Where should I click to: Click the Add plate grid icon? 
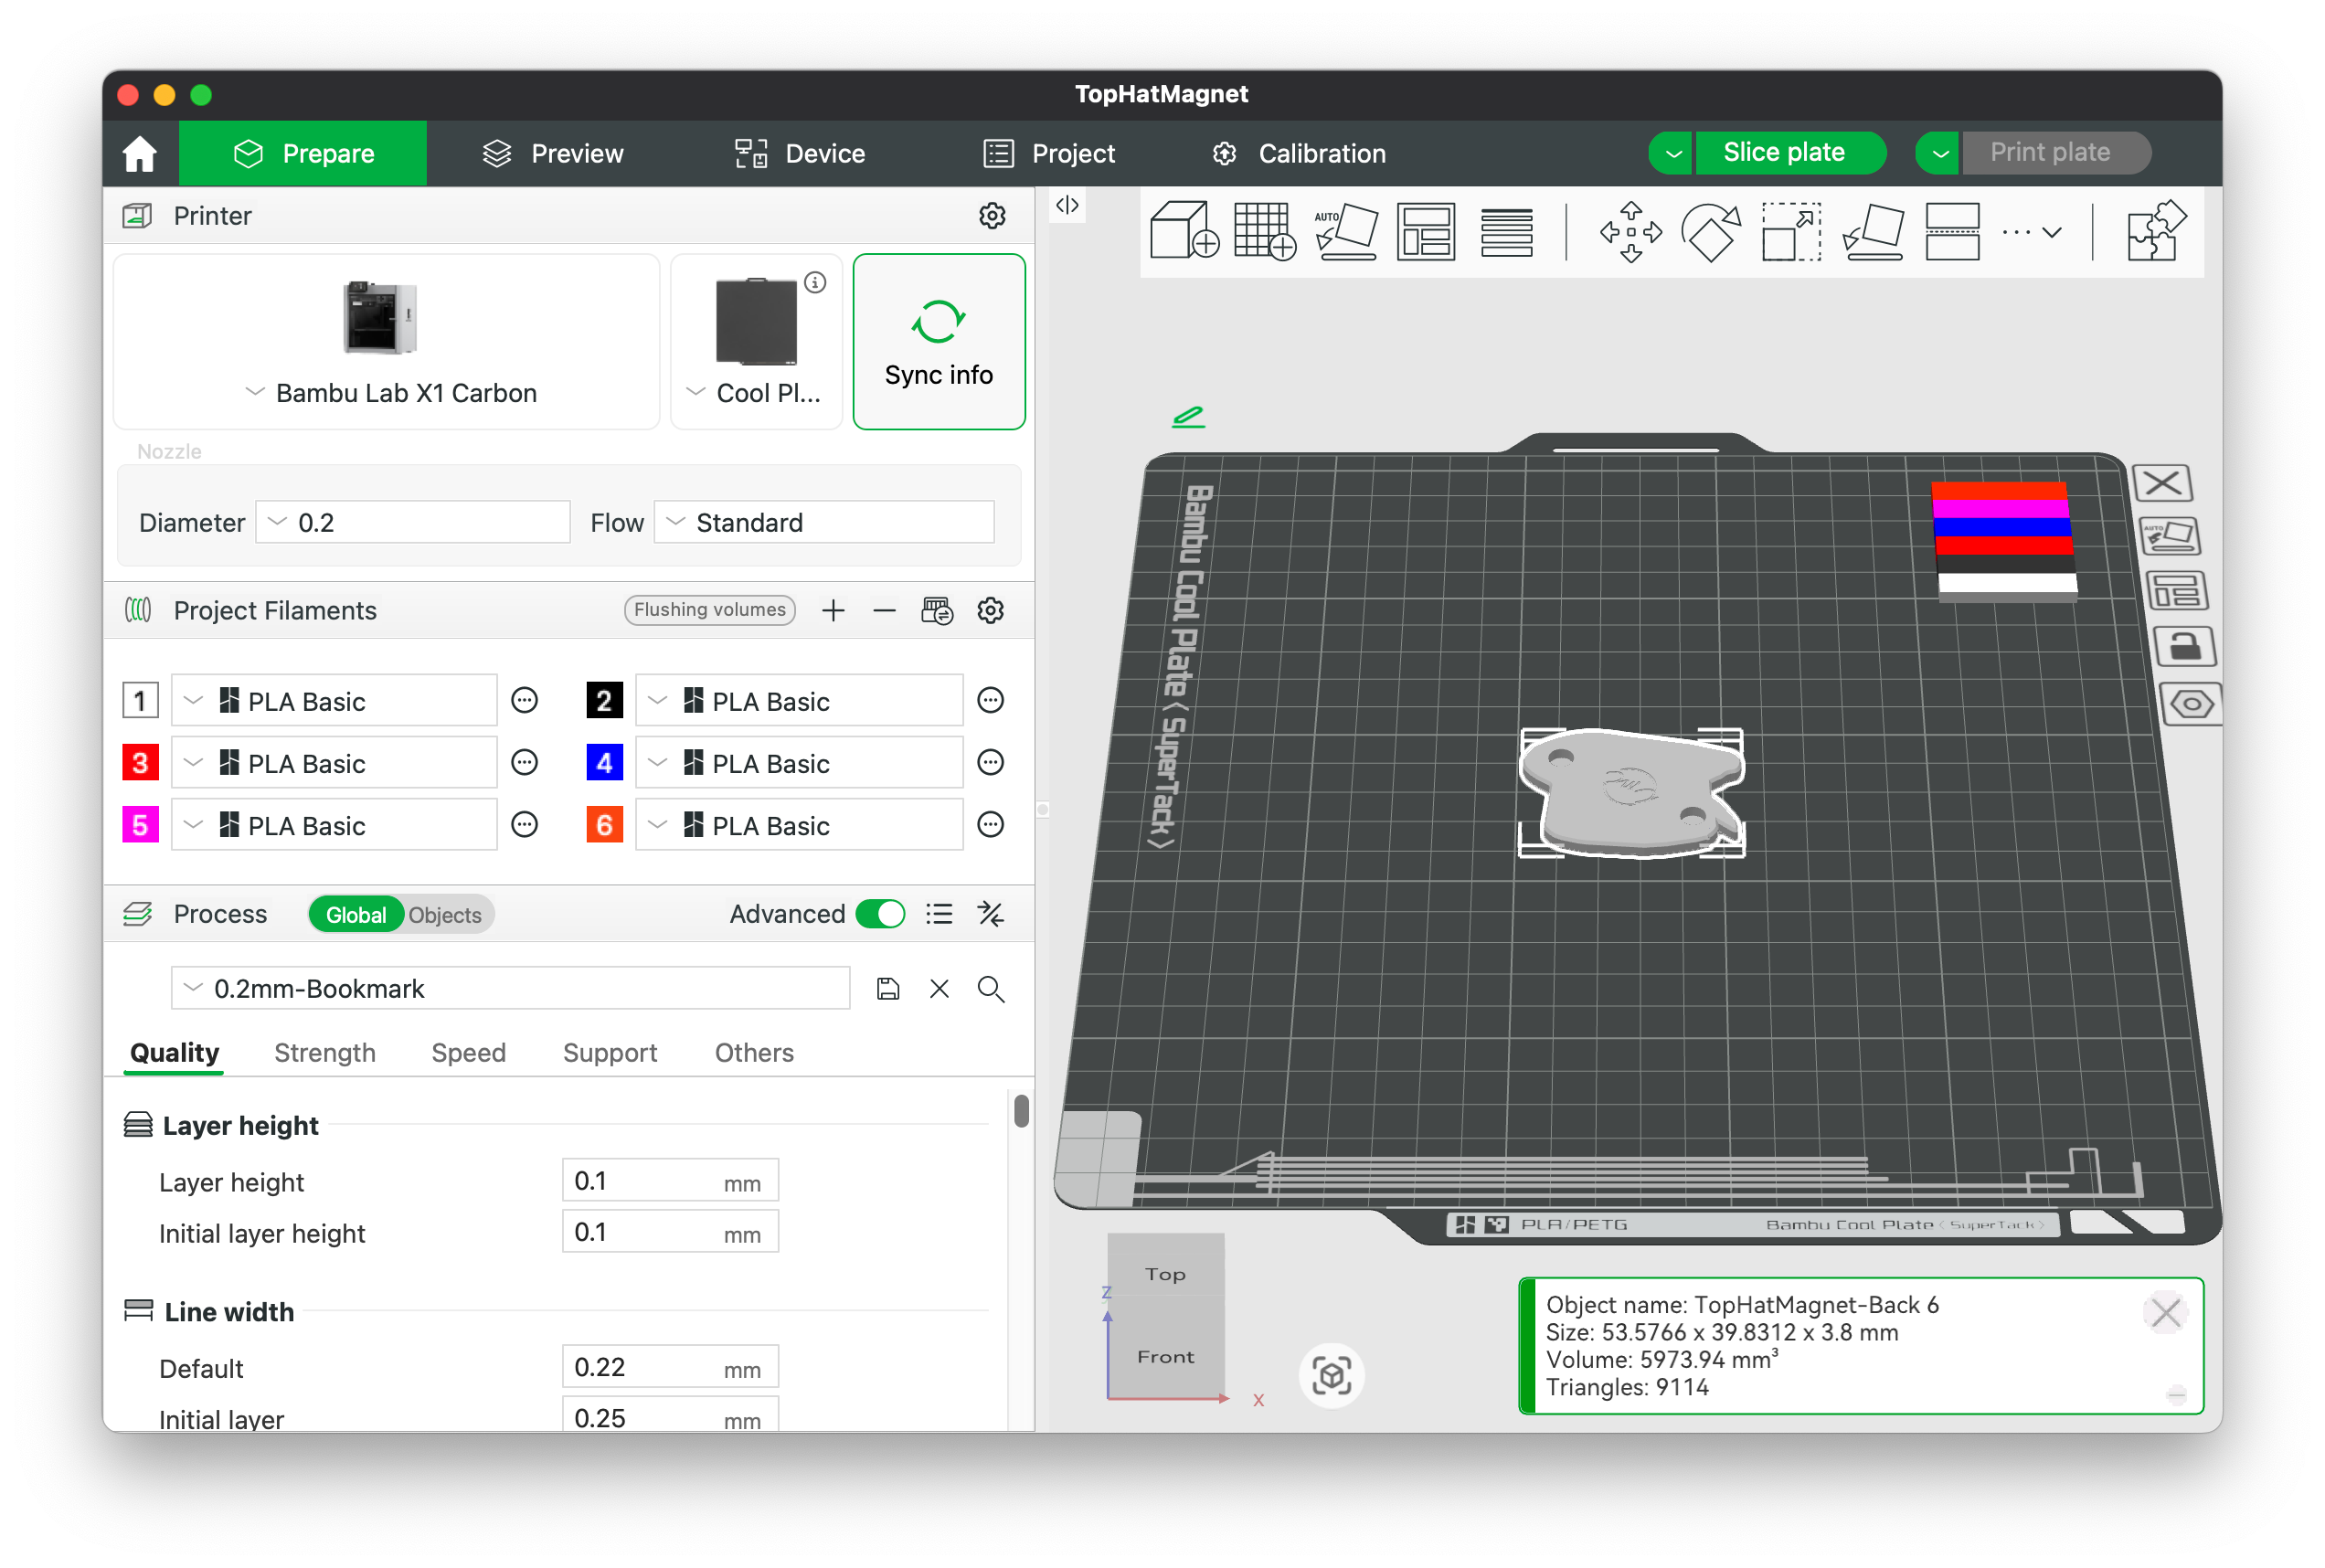(1264, 230)
